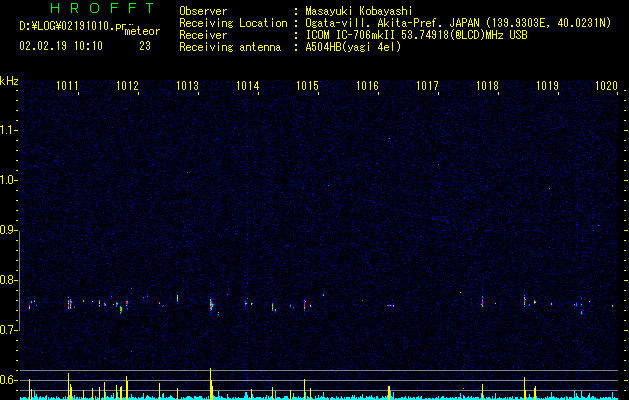Click the 'Receiver' field label
The width and height of the screenshot is (629, 400).
[203, 35]
